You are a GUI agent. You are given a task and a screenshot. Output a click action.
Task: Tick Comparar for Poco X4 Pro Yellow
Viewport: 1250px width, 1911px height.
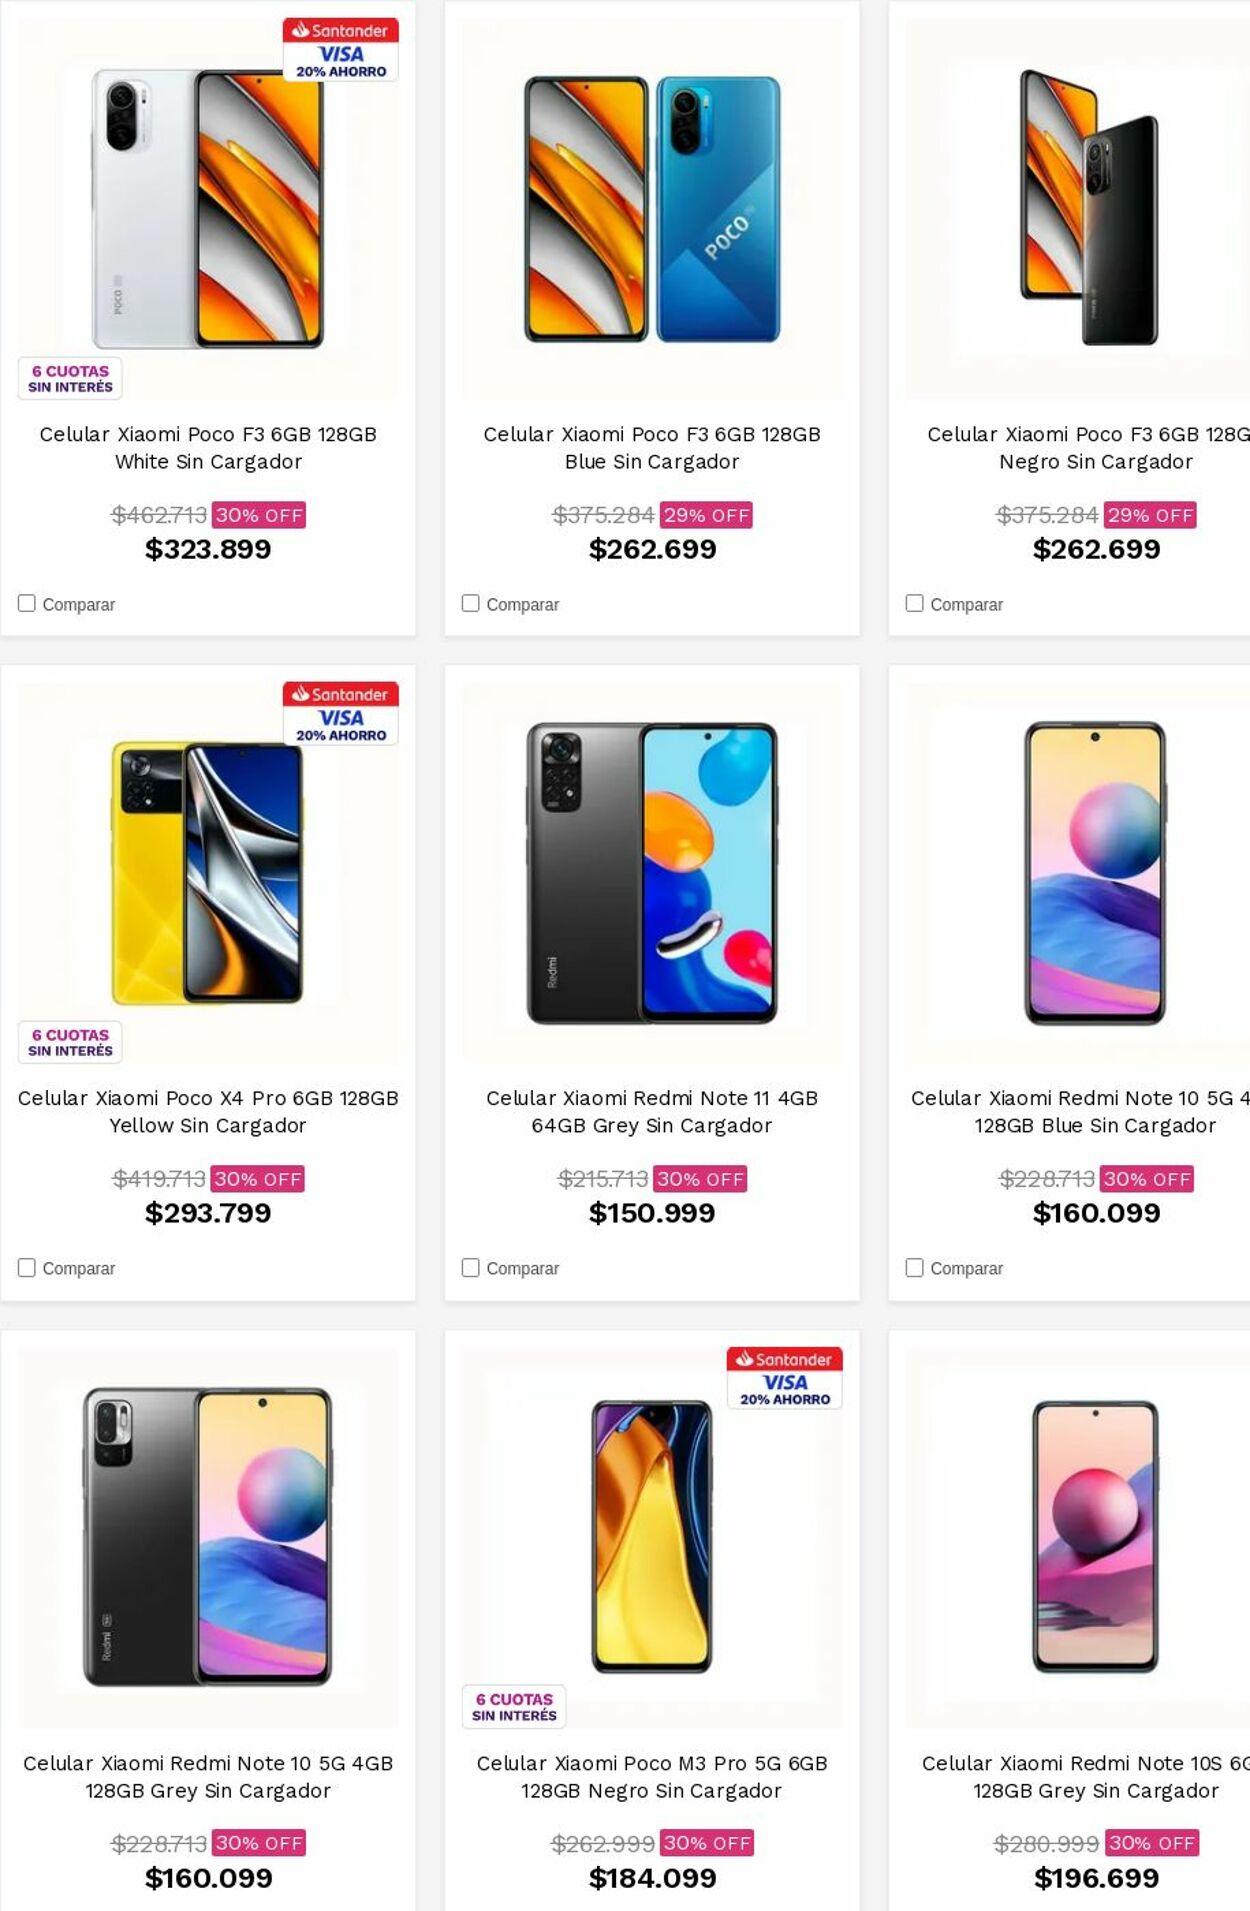(x=27, y=1267)
